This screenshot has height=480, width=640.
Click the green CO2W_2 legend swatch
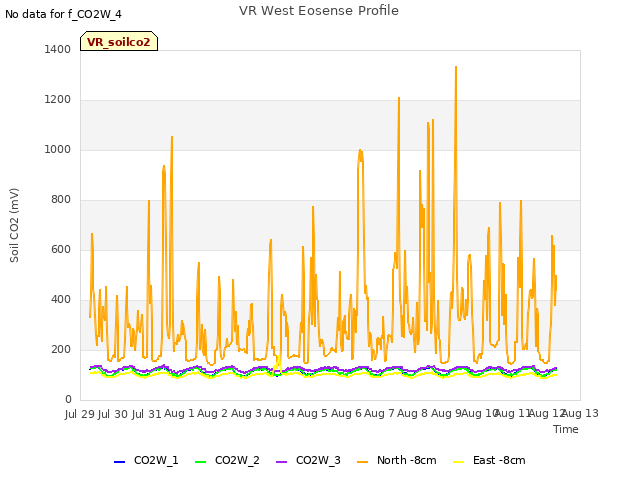[200, 462]
